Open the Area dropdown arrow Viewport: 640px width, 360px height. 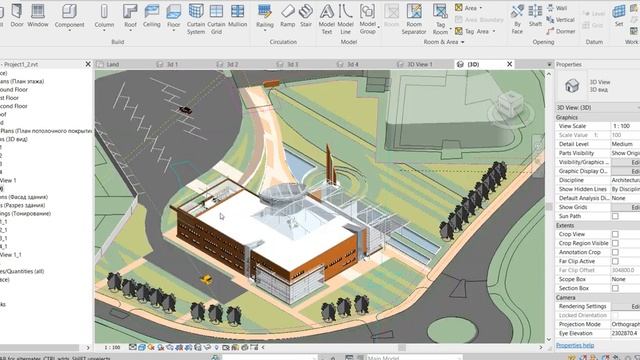tap(480, 8)
